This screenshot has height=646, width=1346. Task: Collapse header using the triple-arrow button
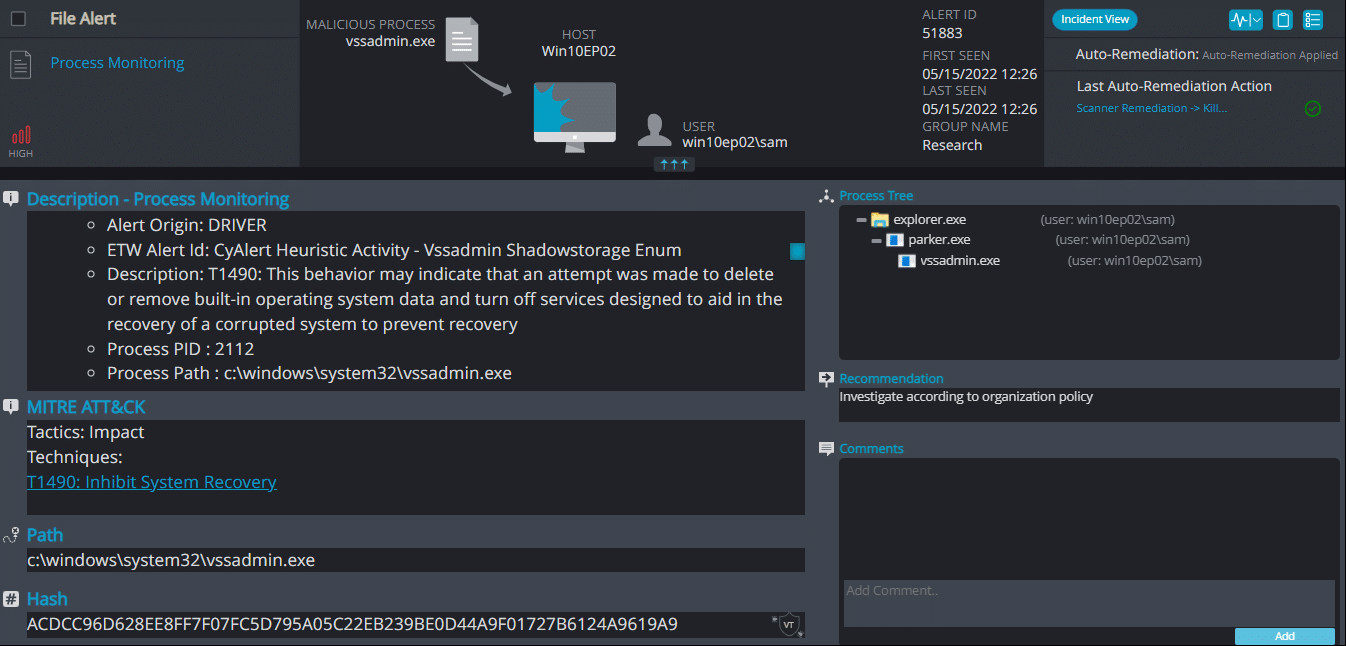674,164
